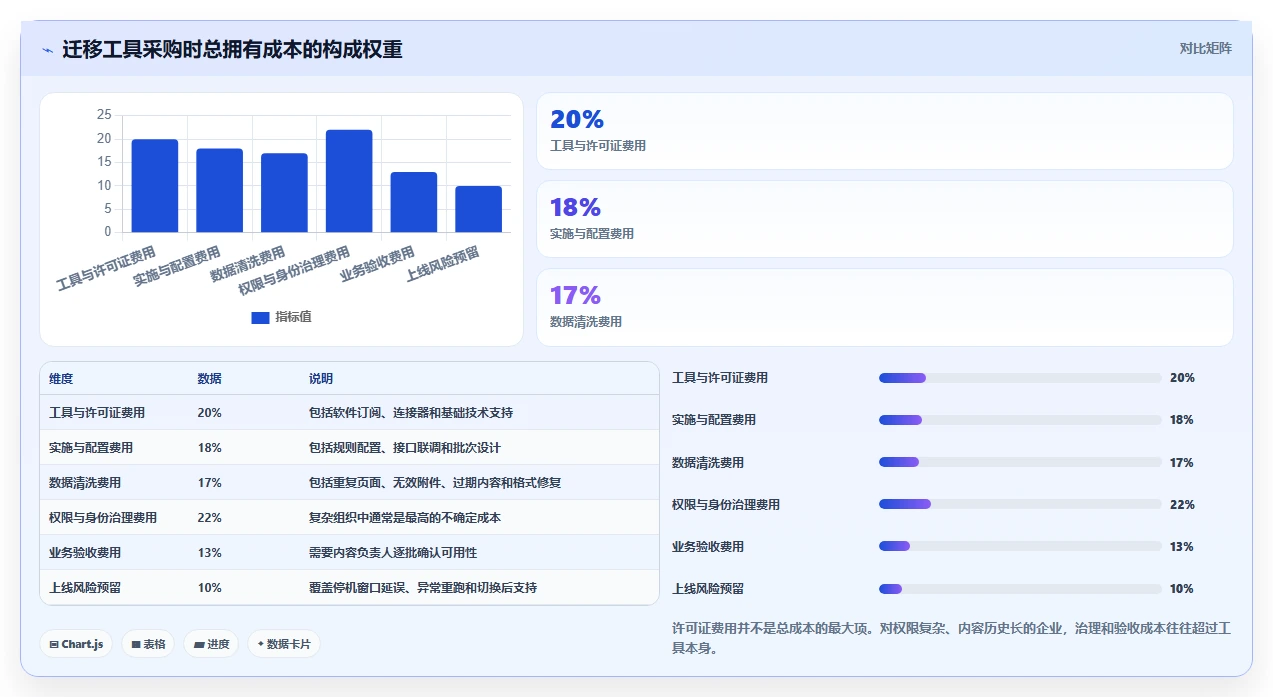Click the 数据 column header
1273x697 pixels.
click(x=210, y=379)
